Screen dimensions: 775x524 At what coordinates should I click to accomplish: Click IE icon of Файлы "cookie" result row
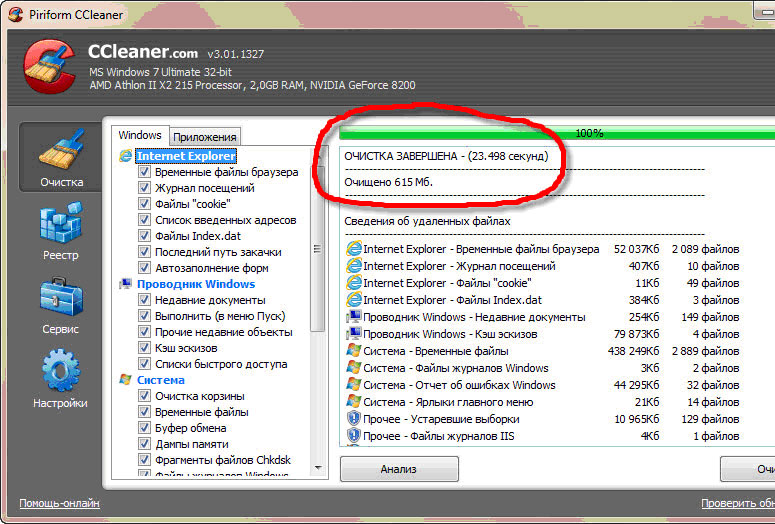(x=353, y=283)
